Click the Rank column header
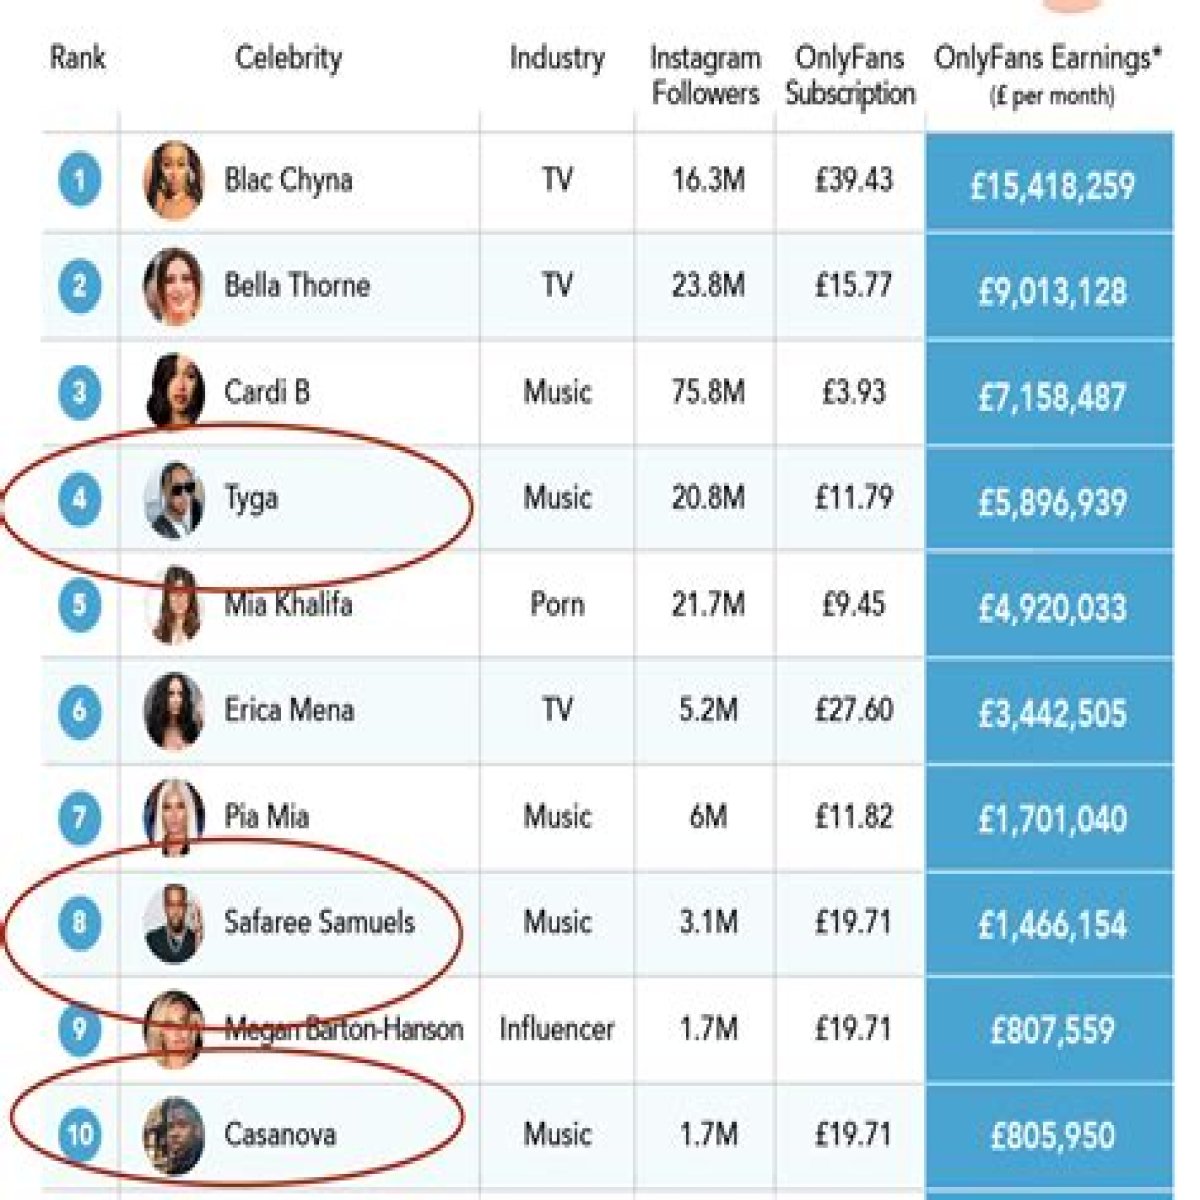Viewport: 1200px width, 1200px height. (x=78, y=58)
